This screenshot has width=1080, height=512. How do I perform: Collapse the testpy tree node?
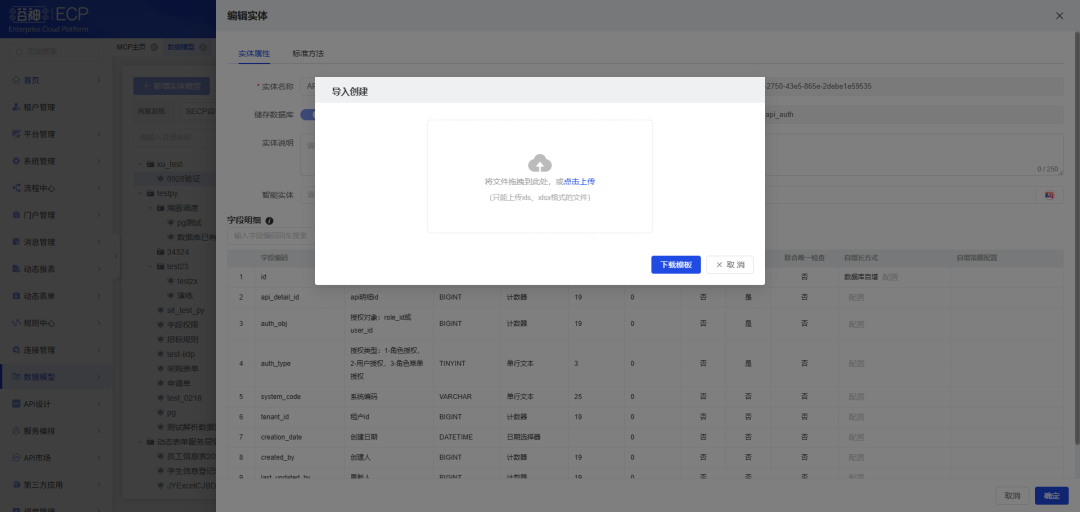(x=139, y=193)
